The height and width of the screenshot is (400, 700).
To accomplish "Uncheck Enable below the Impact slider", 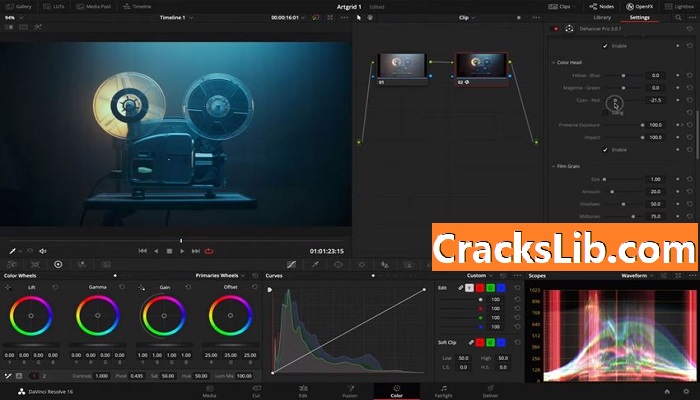I will click(605, 150).
